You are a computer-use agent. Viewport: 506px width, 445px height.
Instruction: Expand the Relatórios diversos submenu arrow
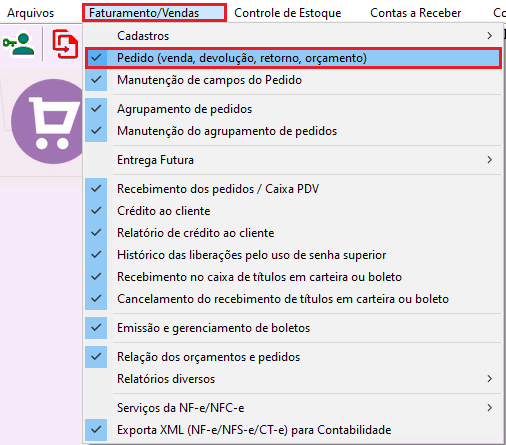point(489,379)
